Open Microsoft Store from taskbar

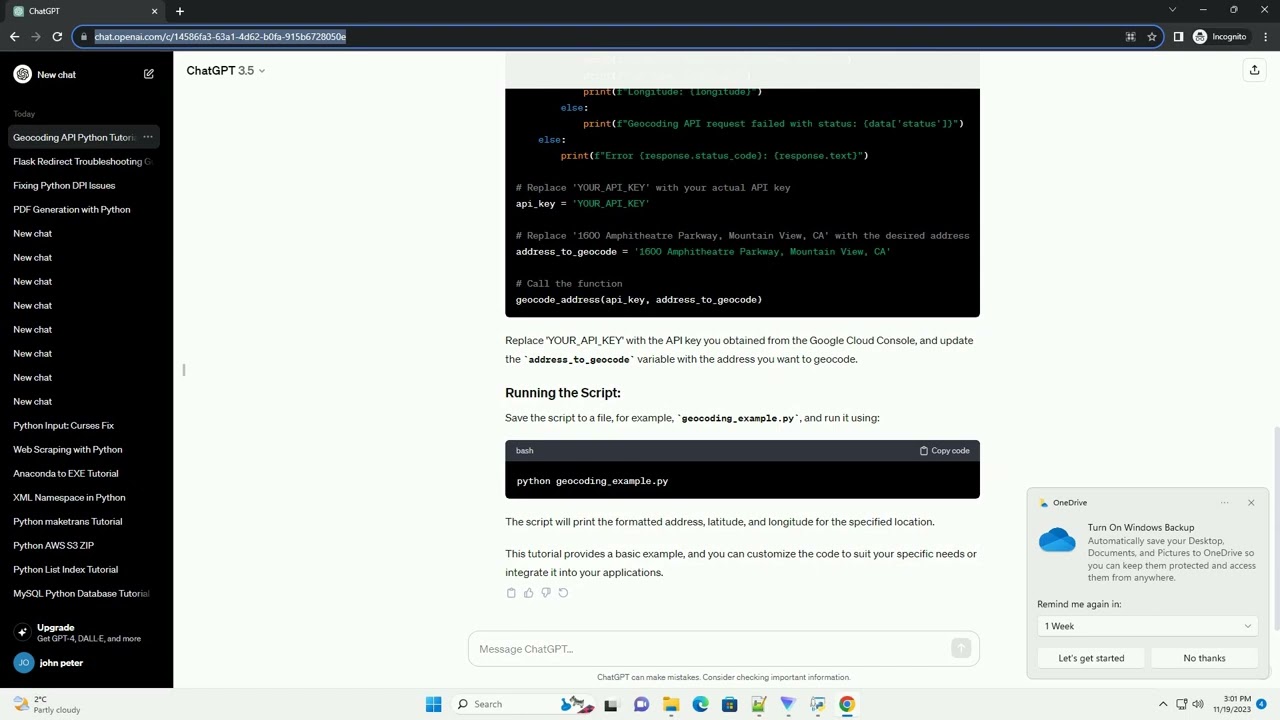729,704
